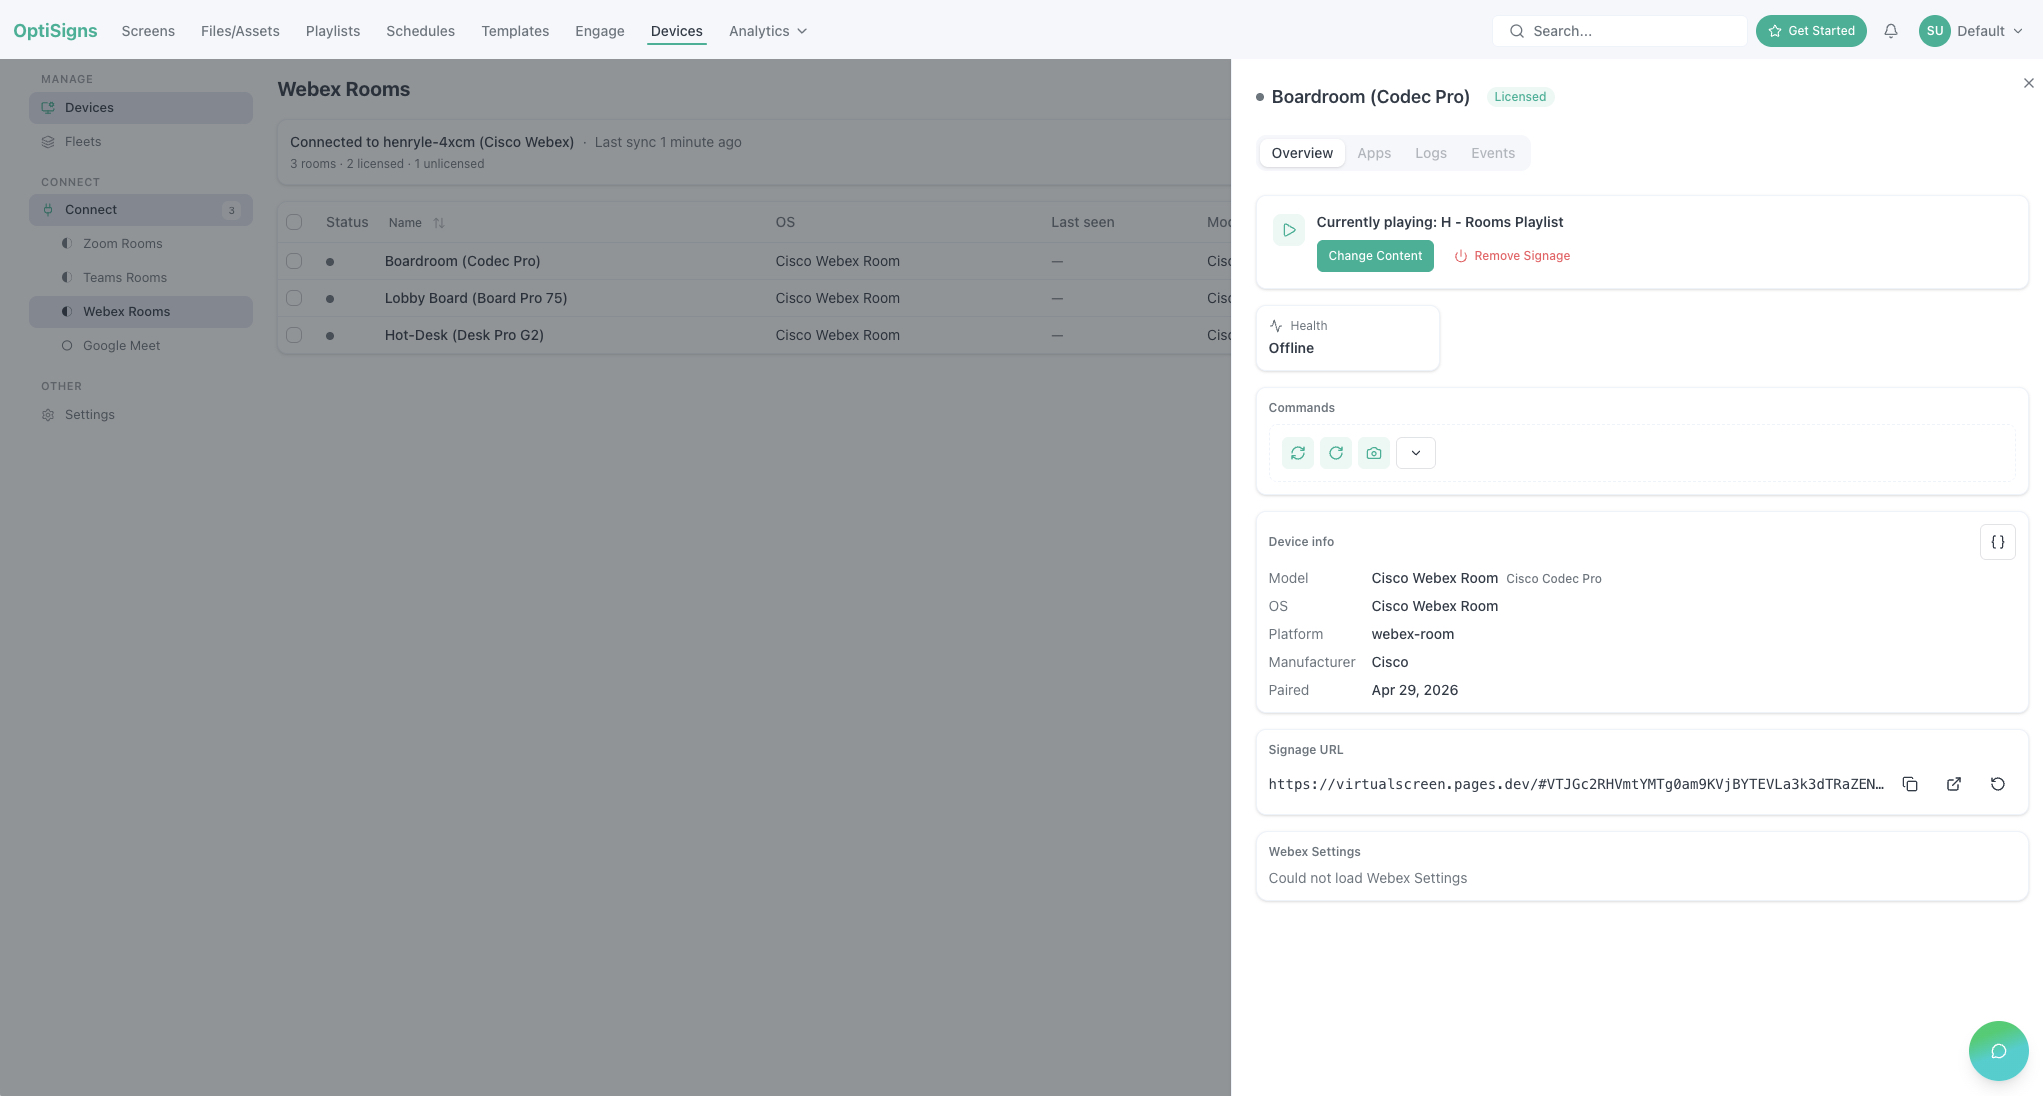Focus the Search input field
The width and height of the screenshot is (2043, 1096).
coord(1620,31)
